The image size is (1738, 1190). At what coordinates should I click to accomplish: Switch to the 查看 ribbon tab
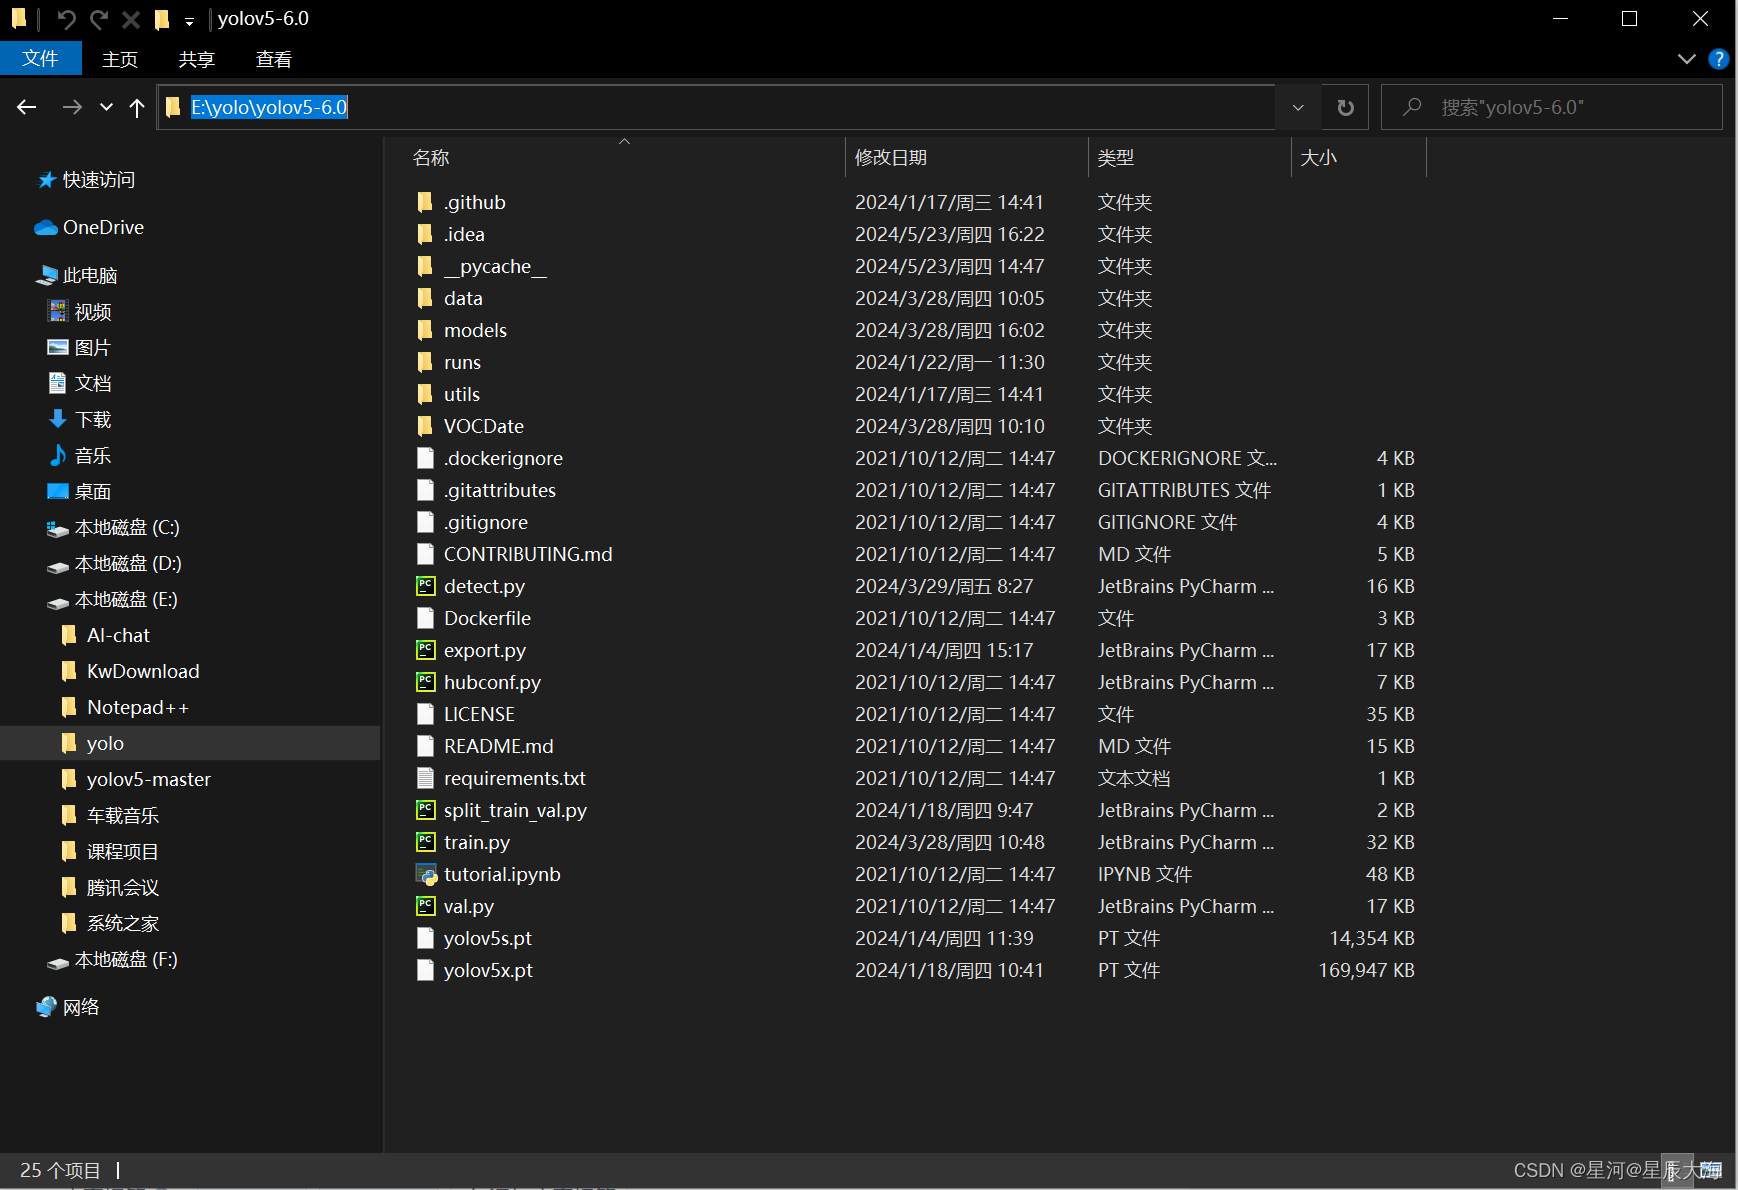[274, 59]
